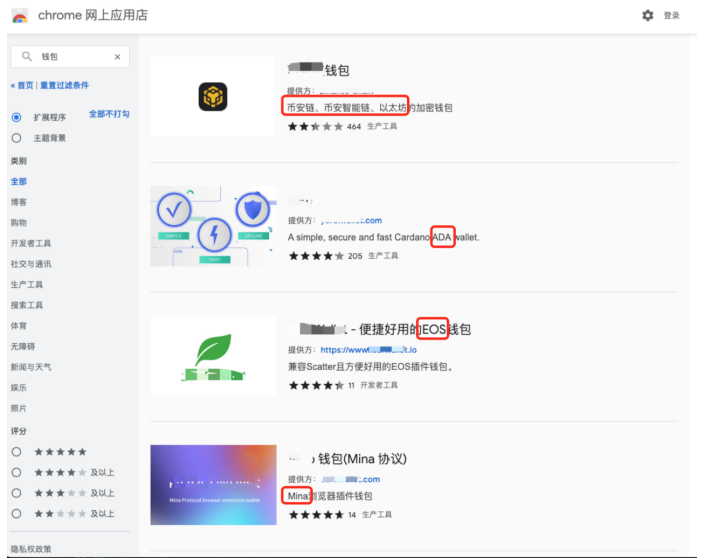Open the first extension title ending in 钱包

pos(318,70)
